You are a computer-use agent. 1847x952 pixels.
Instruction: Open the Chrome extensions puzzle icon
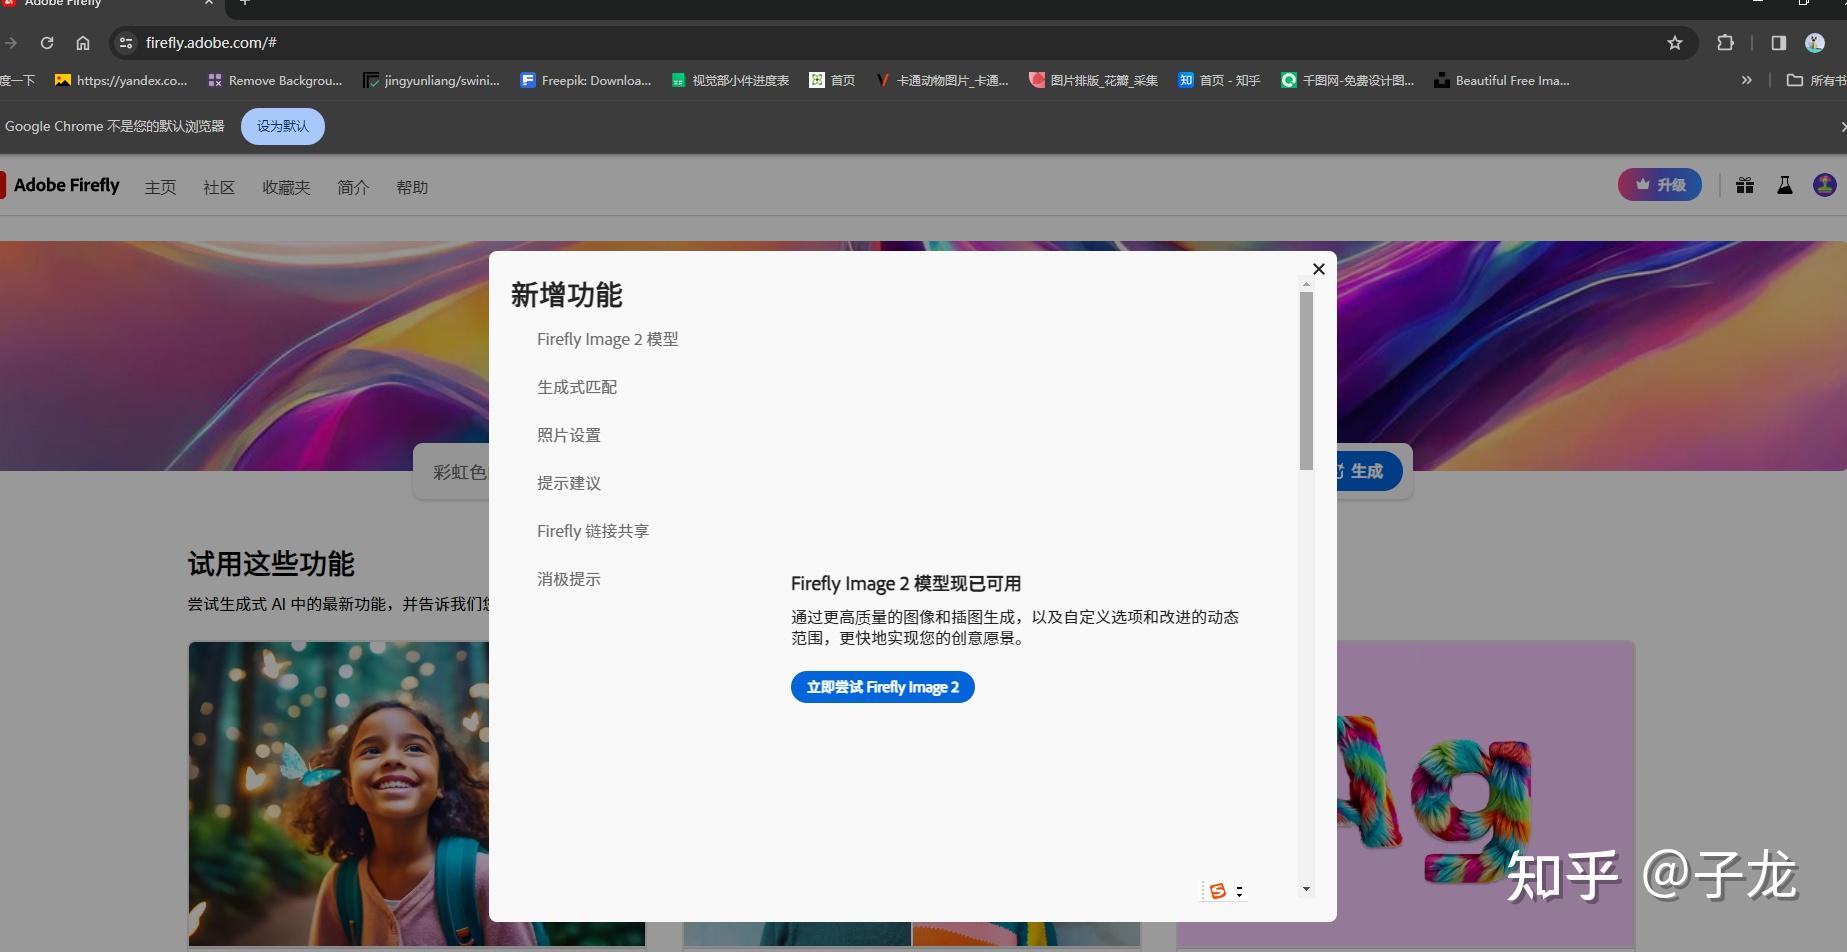[1724, 42]
